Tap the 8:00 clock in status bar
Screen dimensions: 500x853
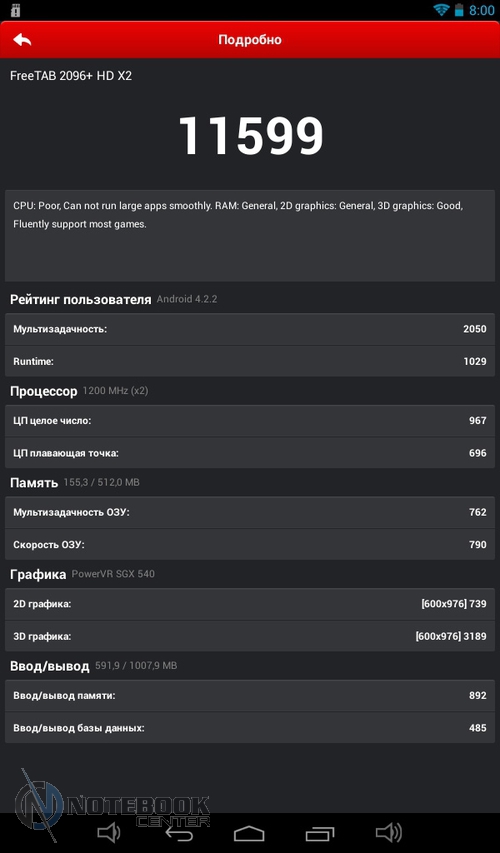click(x=482, y=10)
